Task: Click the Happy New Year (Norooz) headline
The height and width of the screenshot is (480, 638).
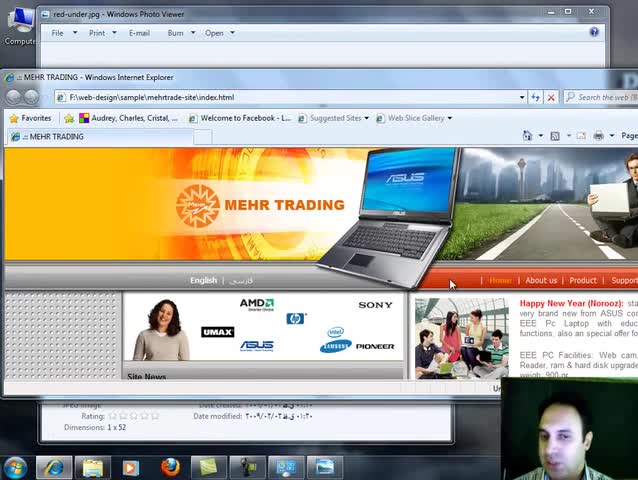Action: tap(571, 303)
